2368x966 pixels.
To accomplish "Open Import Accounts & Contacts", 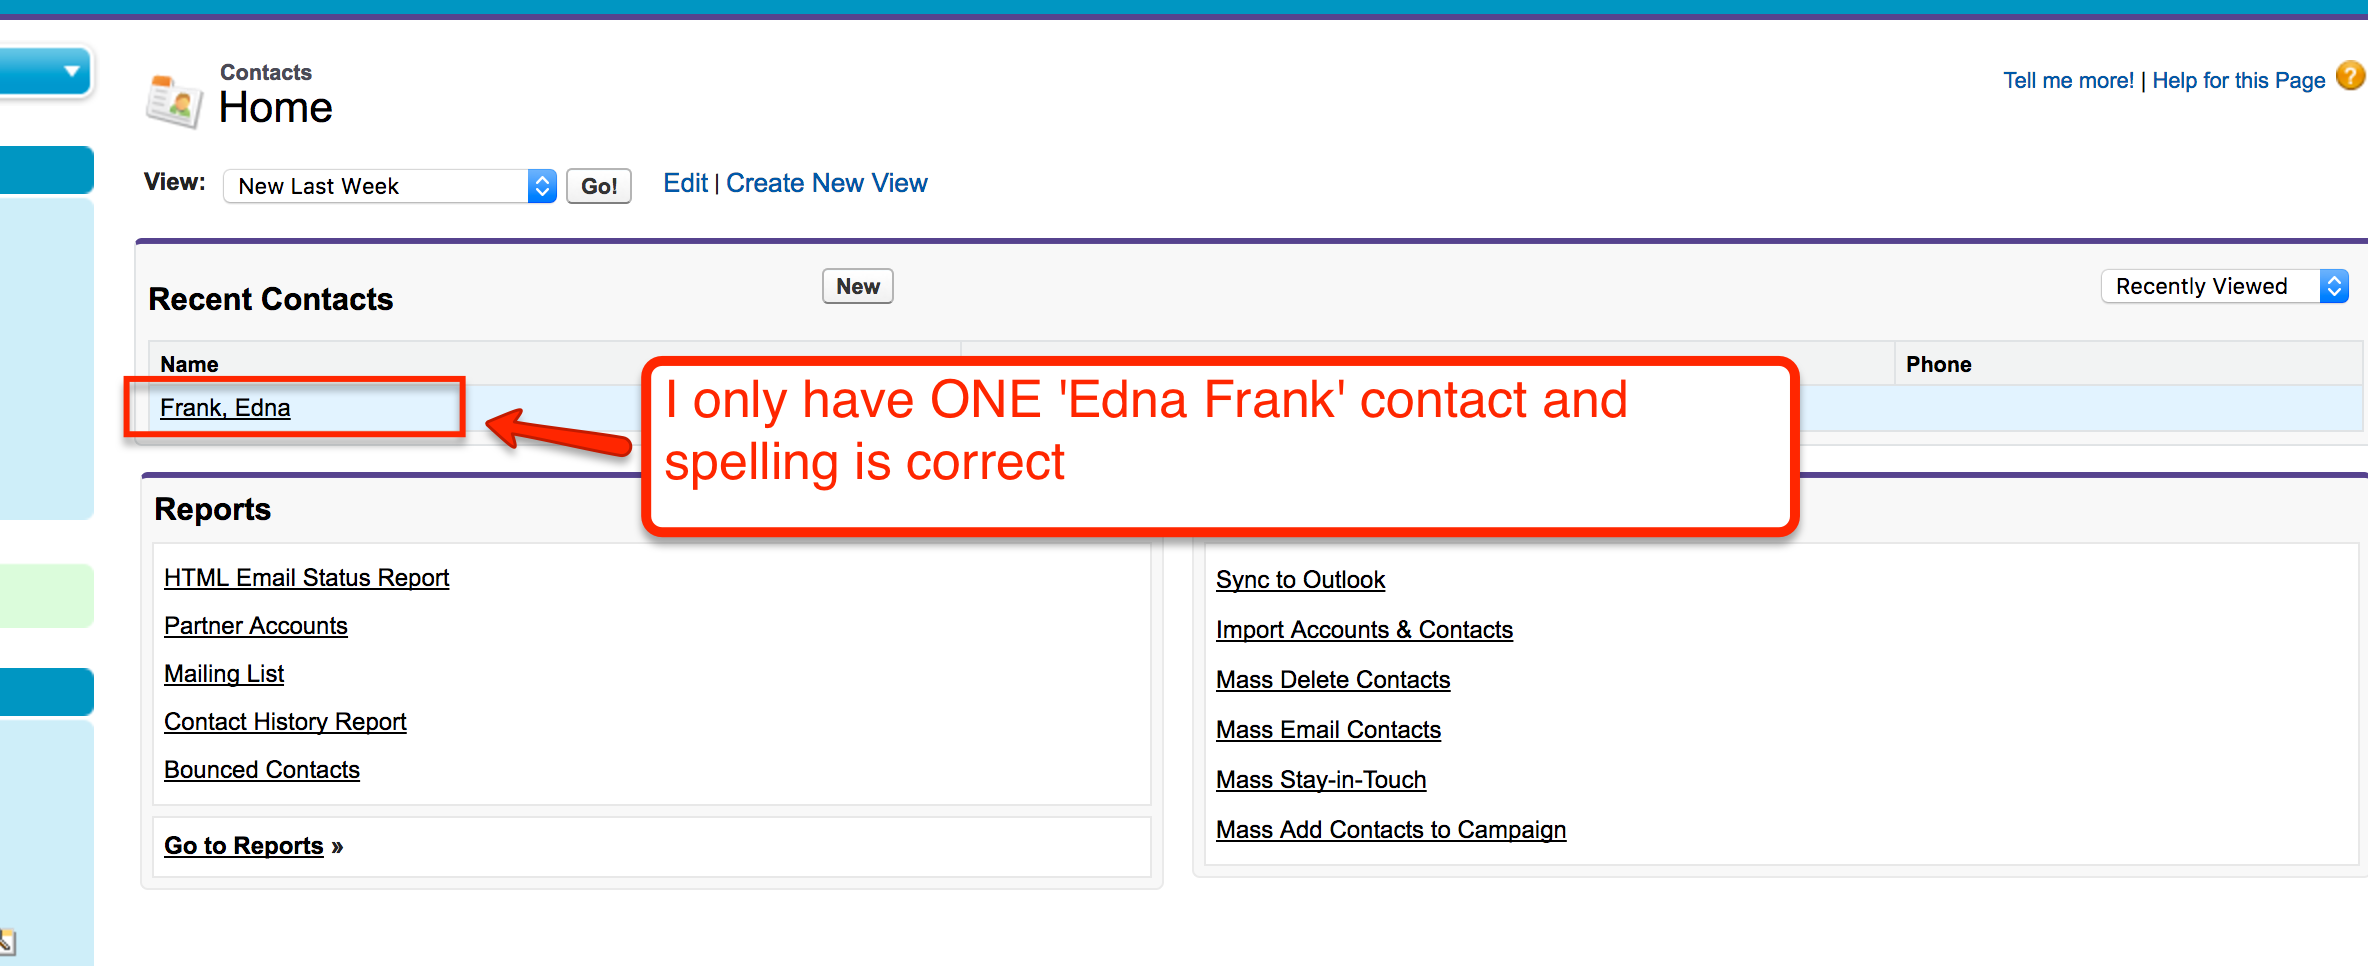I will 1364,630.
